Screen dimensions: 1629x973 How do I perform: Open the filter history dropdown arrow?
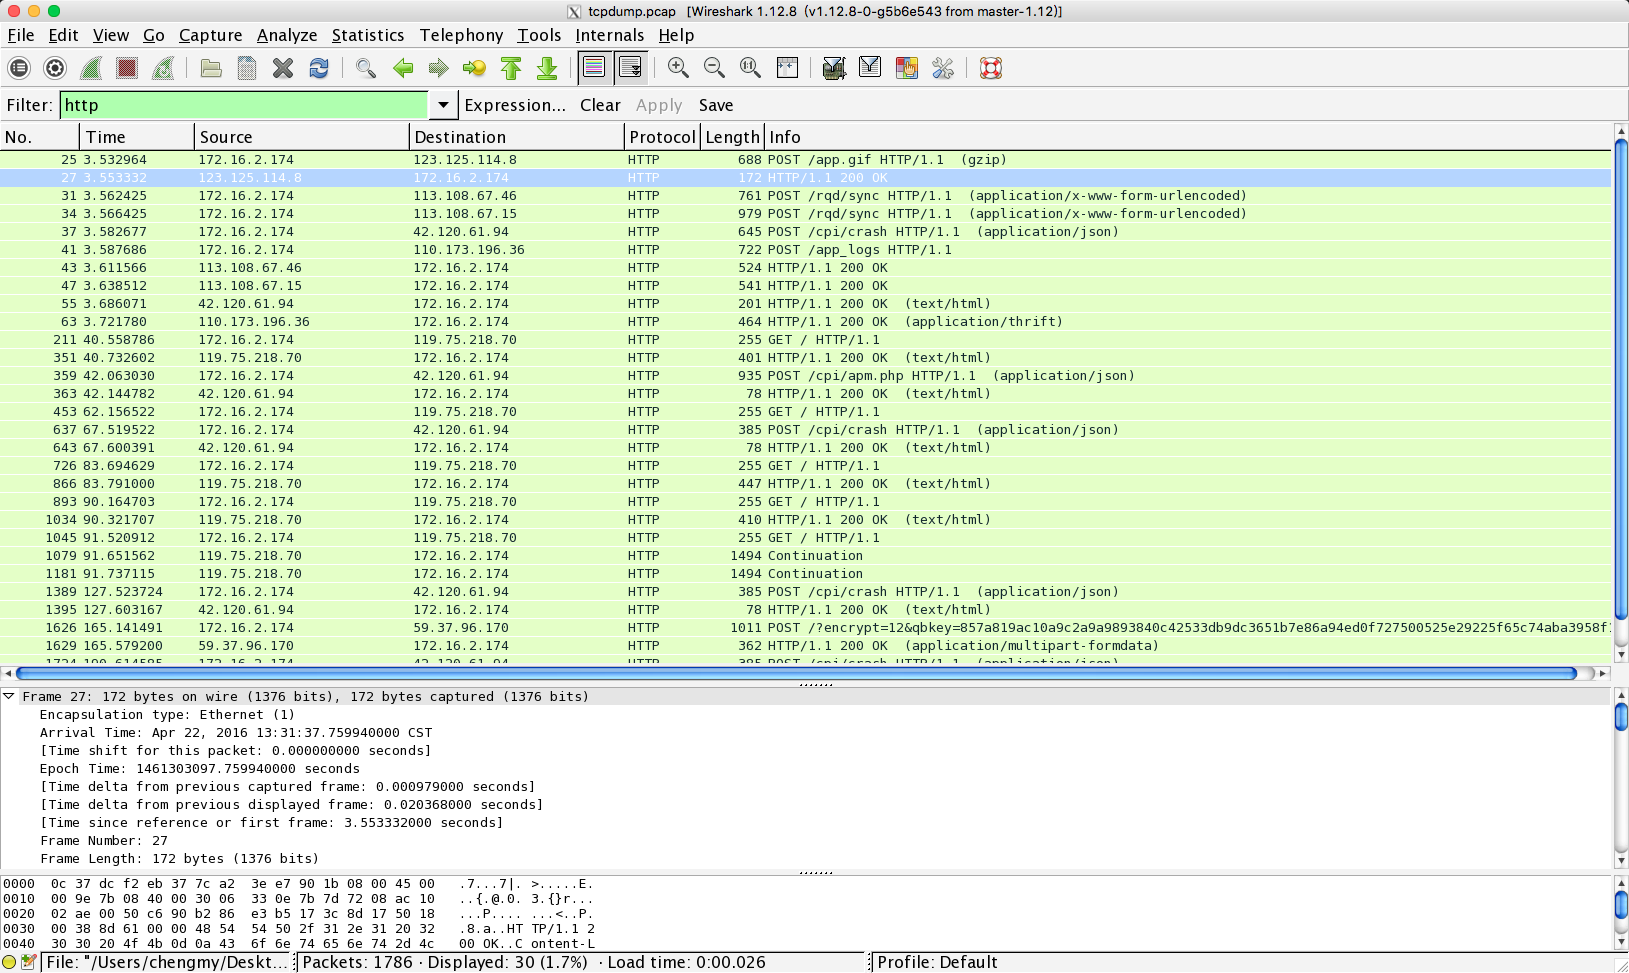coord(443,105)
